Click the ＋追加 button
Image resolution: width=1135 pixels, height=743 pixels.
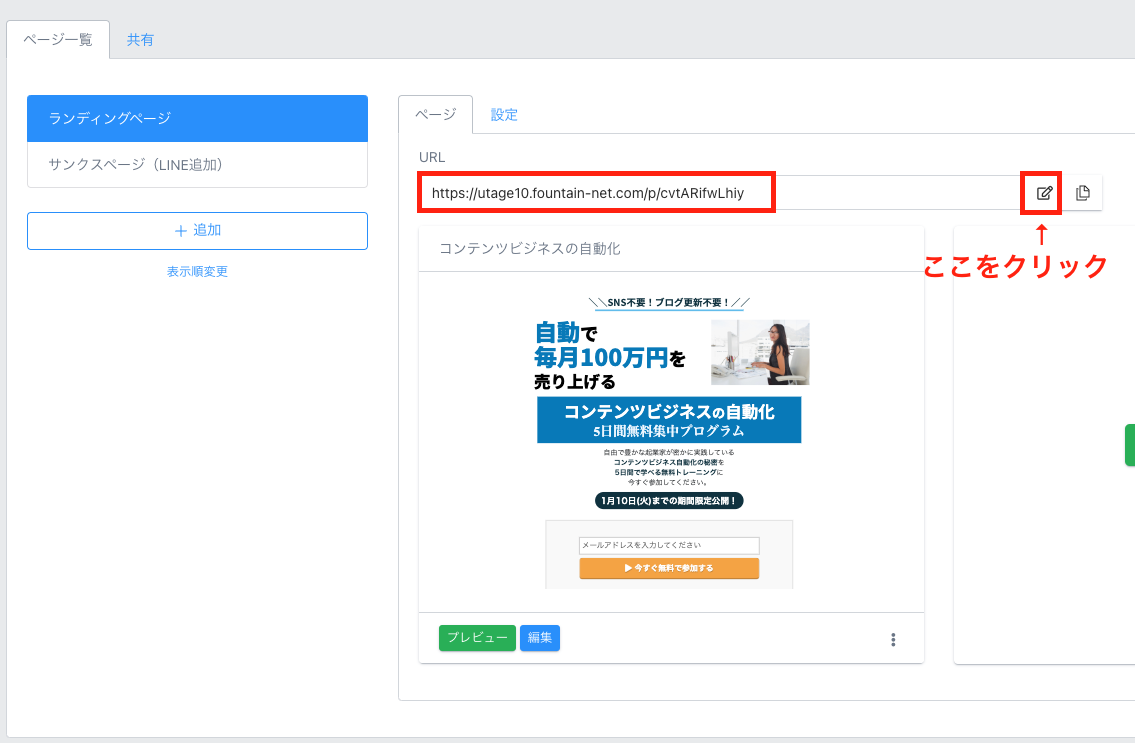[197, 230]
